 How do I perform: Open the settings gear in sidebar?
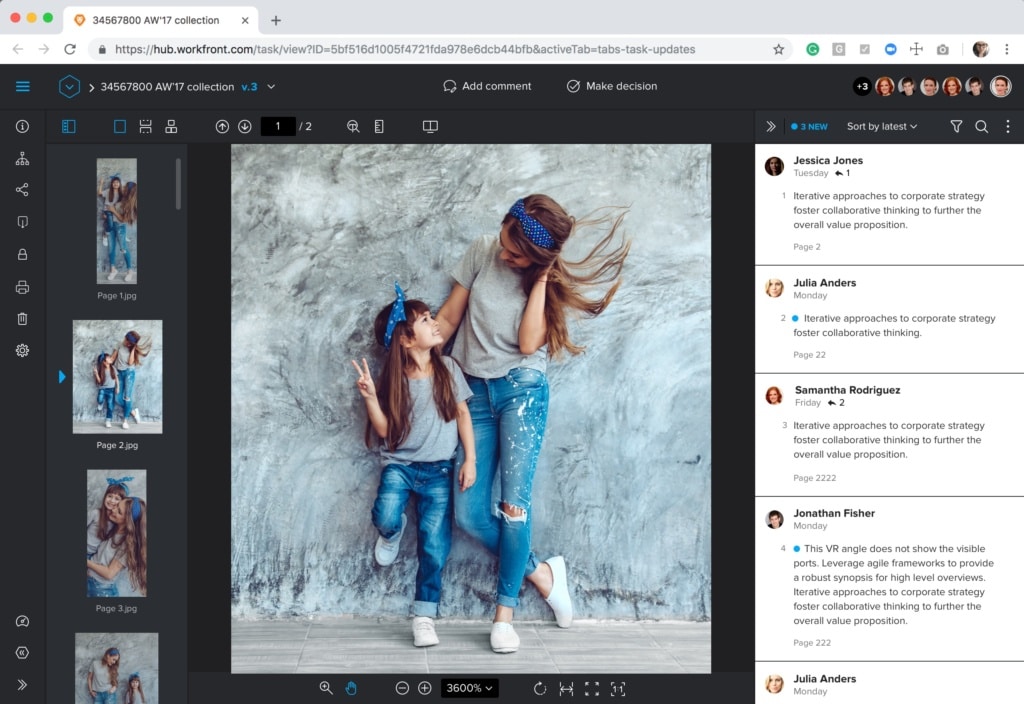click(22, 350)
